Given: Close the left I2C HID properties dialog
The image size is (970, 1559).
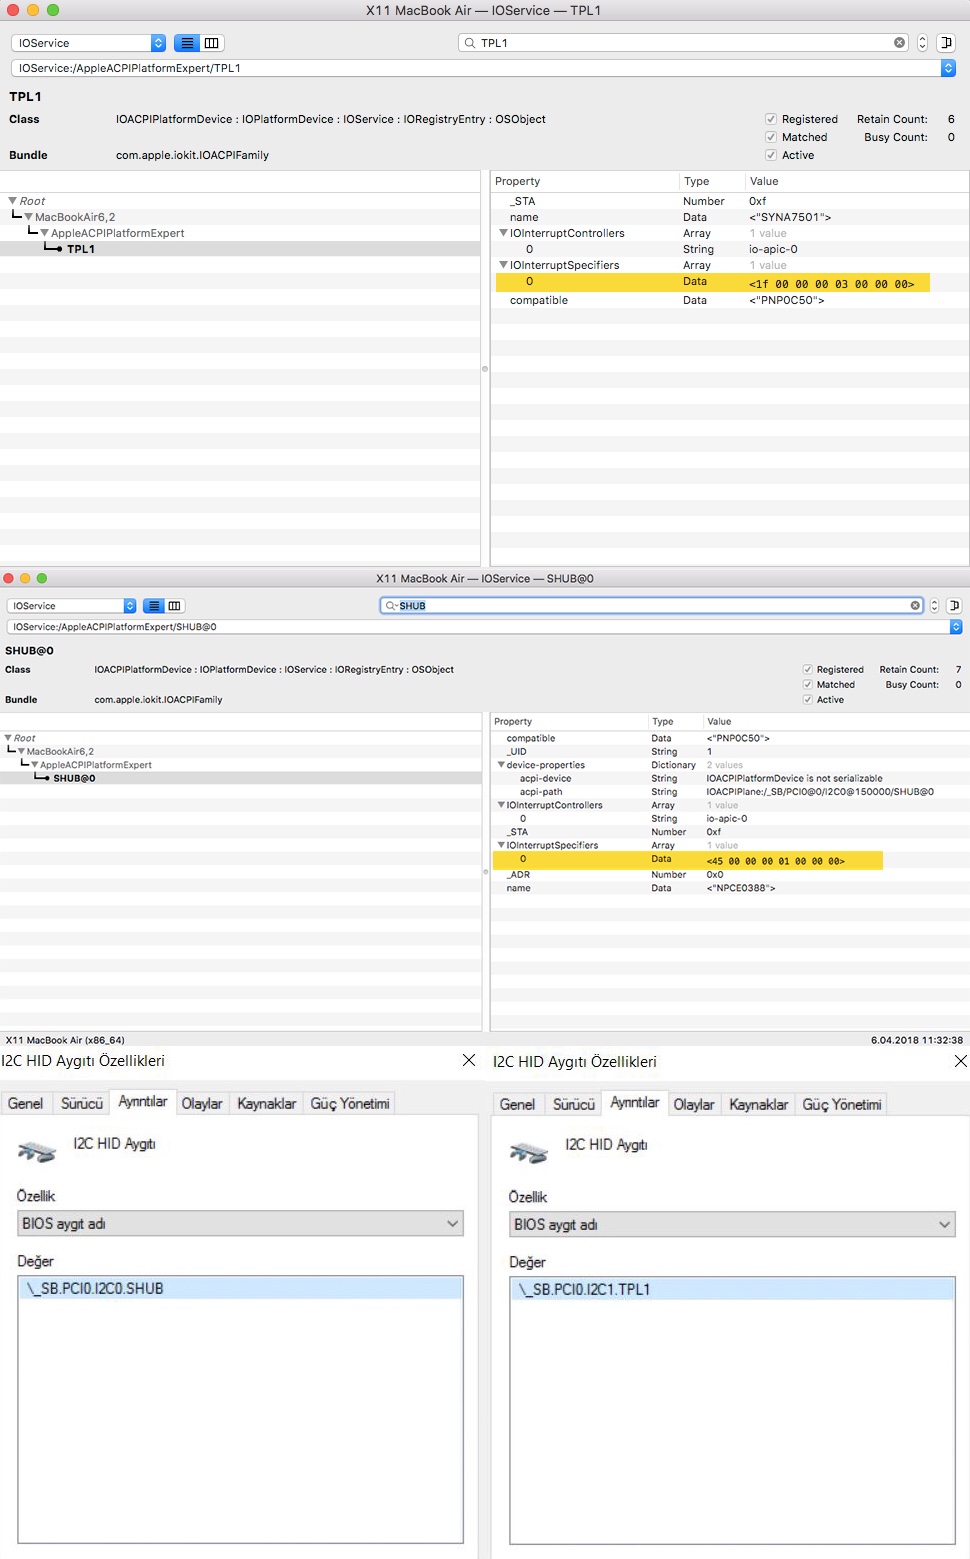Looking at the screenshot, I should pyautogui.click(x=468, y=1060).
